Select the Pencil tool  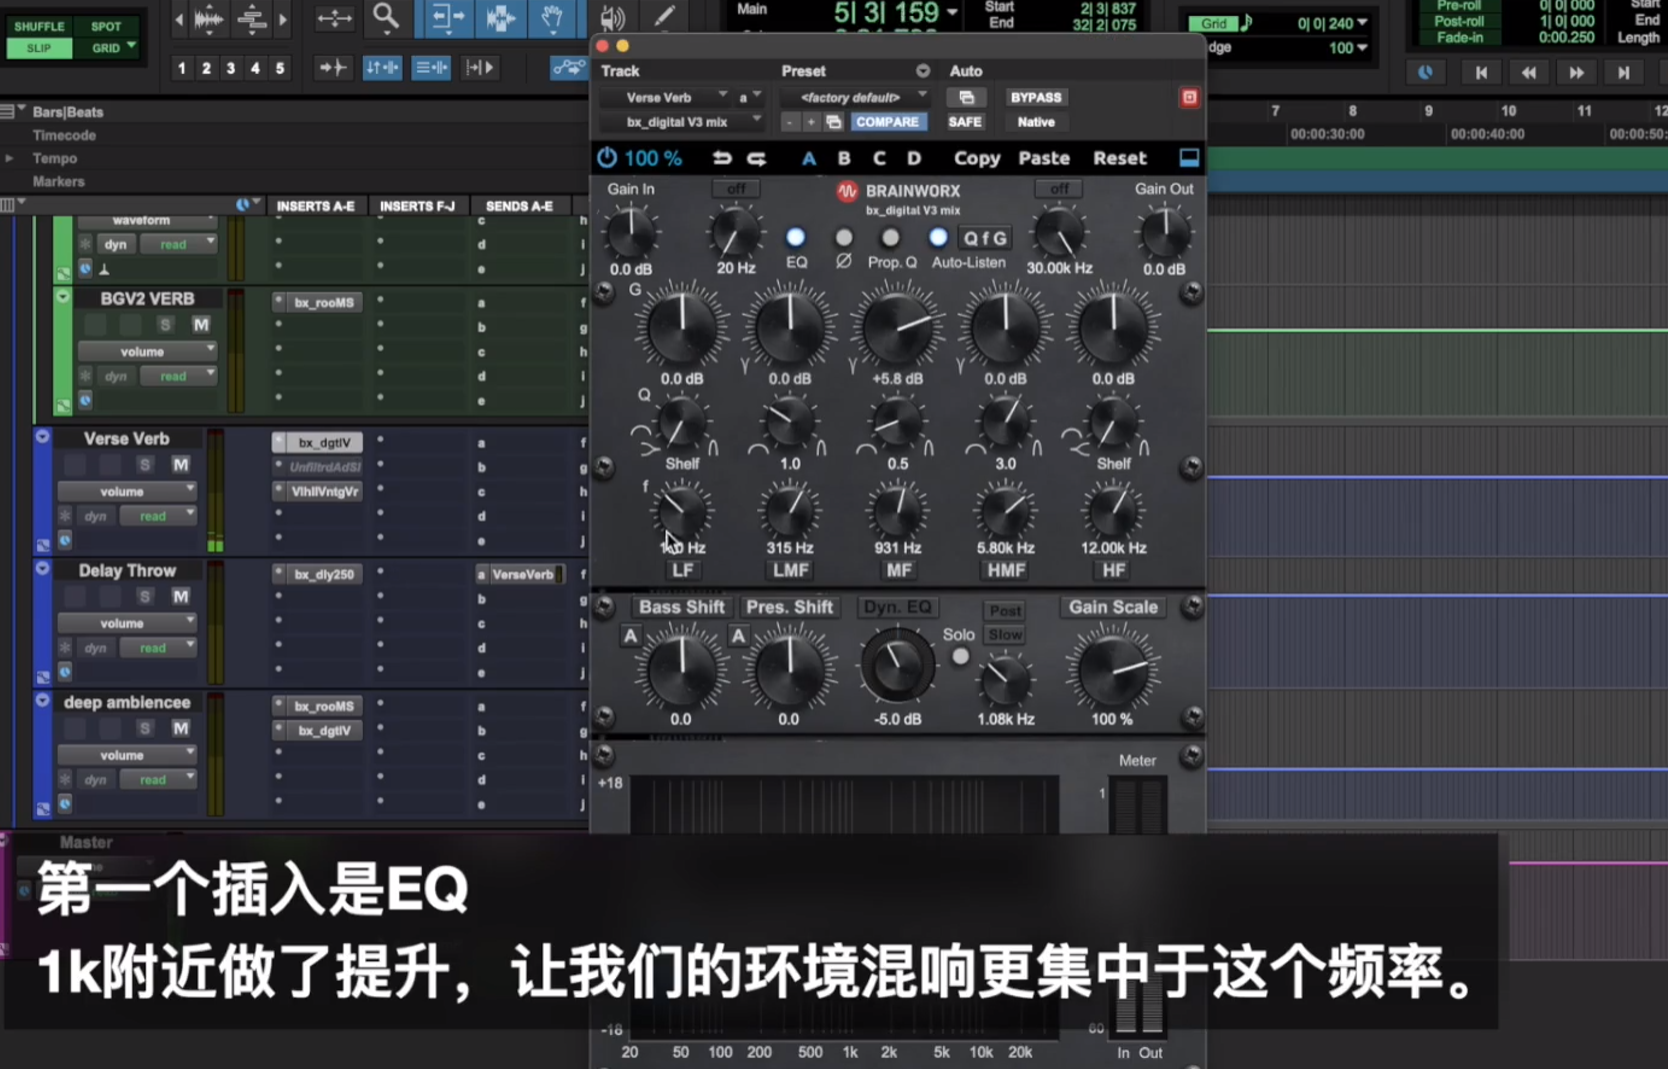tap(663, 17)
